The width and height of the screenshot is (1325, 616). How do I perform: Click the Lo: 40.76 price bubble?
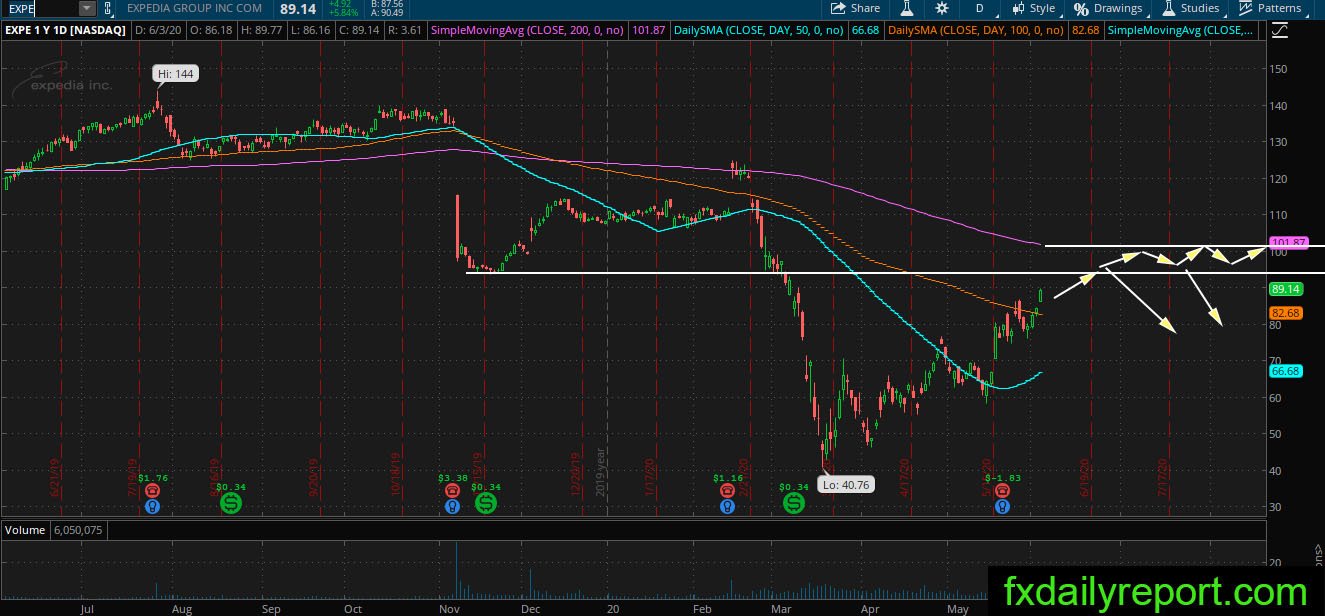coord(845,484)
